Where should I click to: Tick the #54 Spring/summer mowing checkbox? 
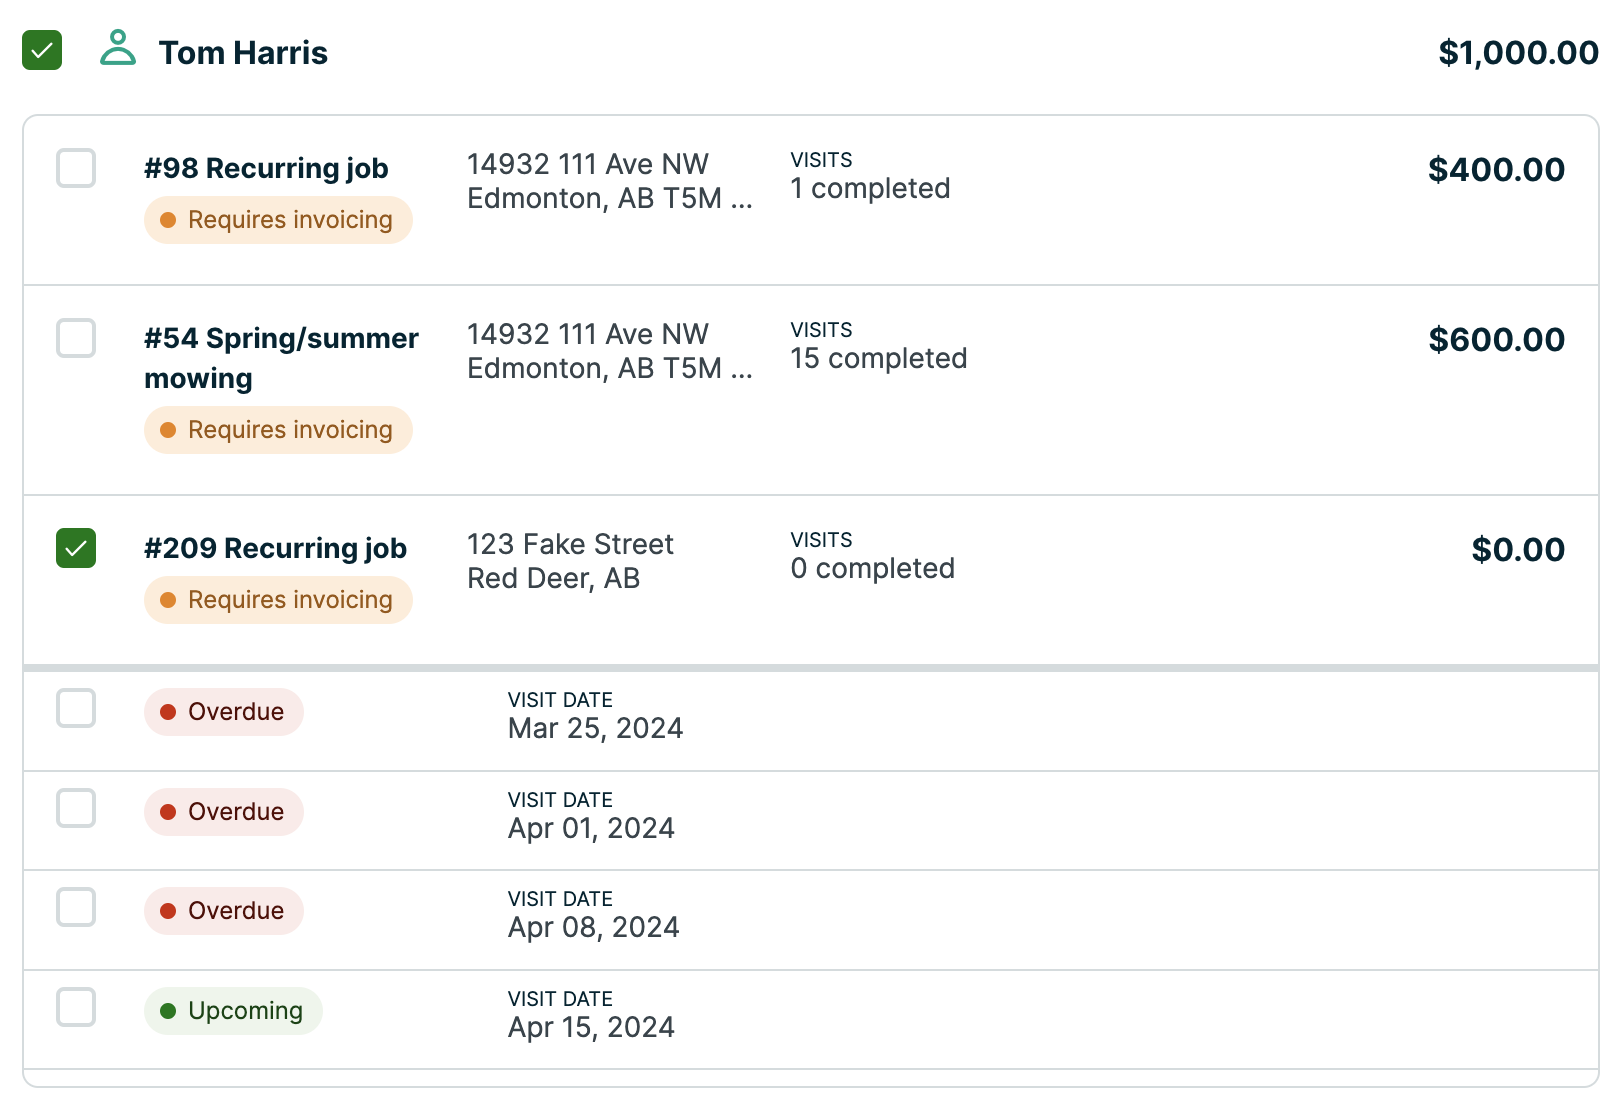(x=76, y=339)
